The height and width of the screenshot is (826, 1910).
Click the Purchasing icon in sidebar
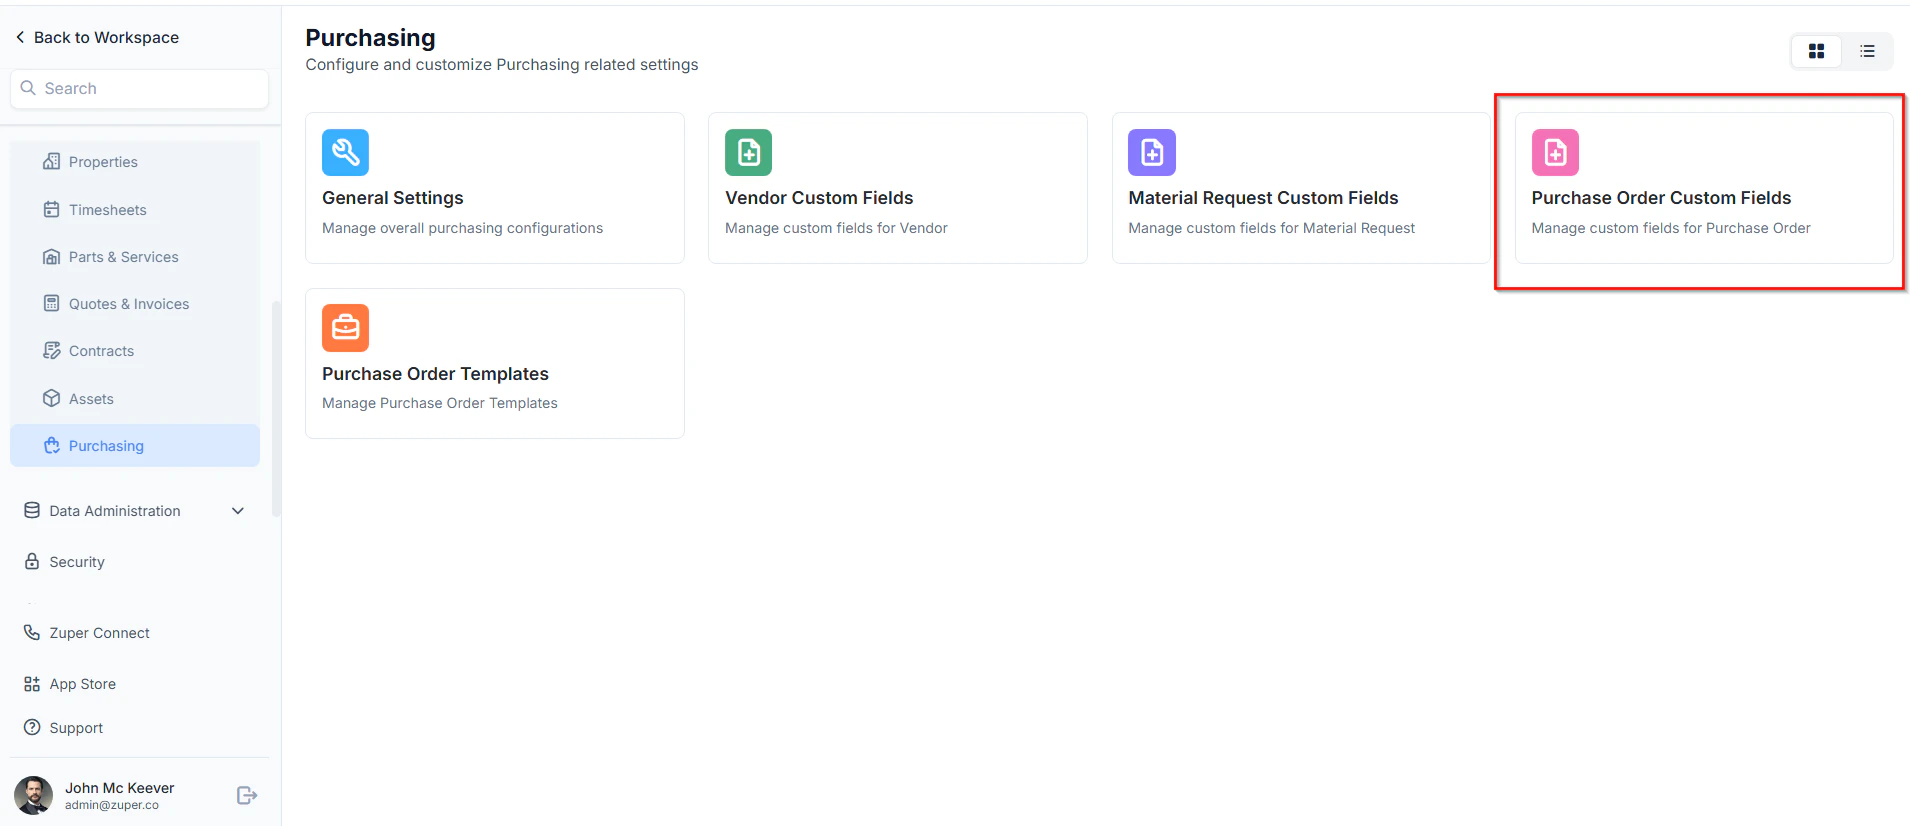click(x=51, y=445)
